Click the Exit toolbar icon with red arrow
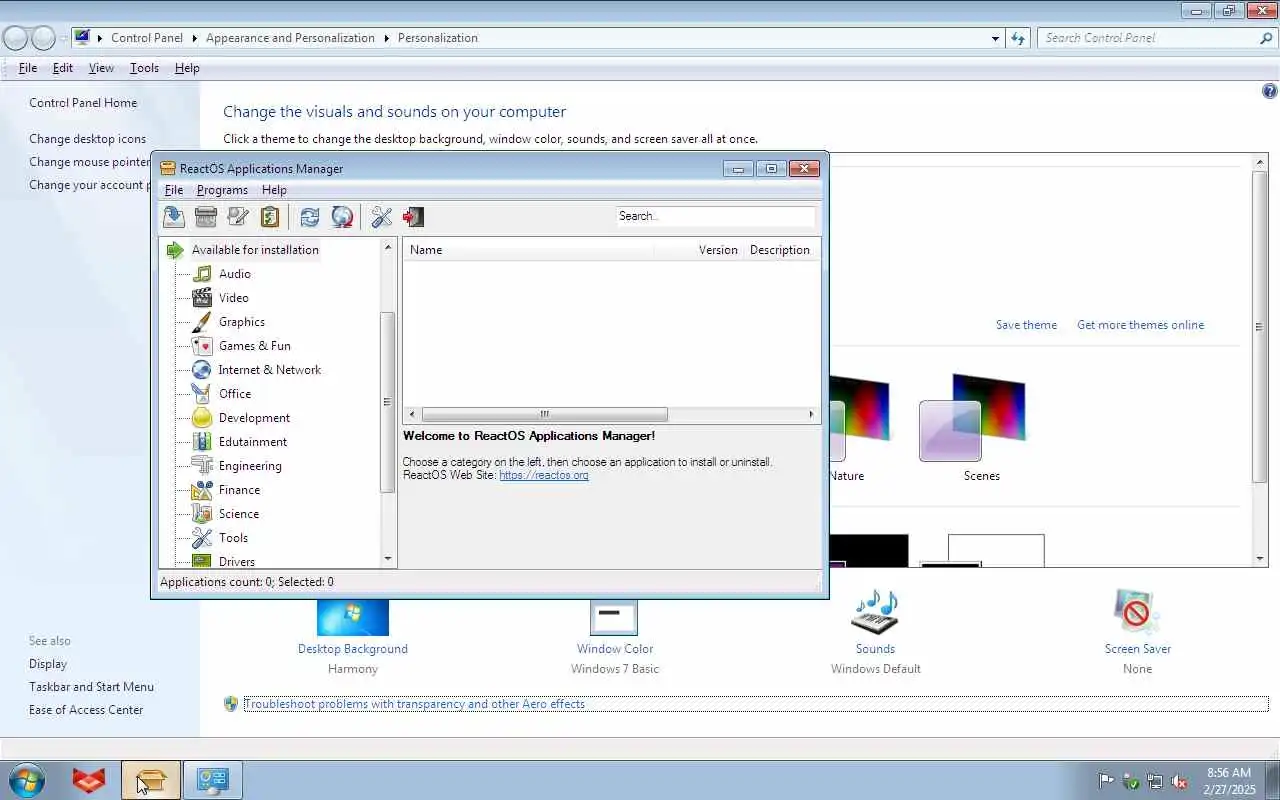Screen dimensions: 1280x800 click(413, 216)
